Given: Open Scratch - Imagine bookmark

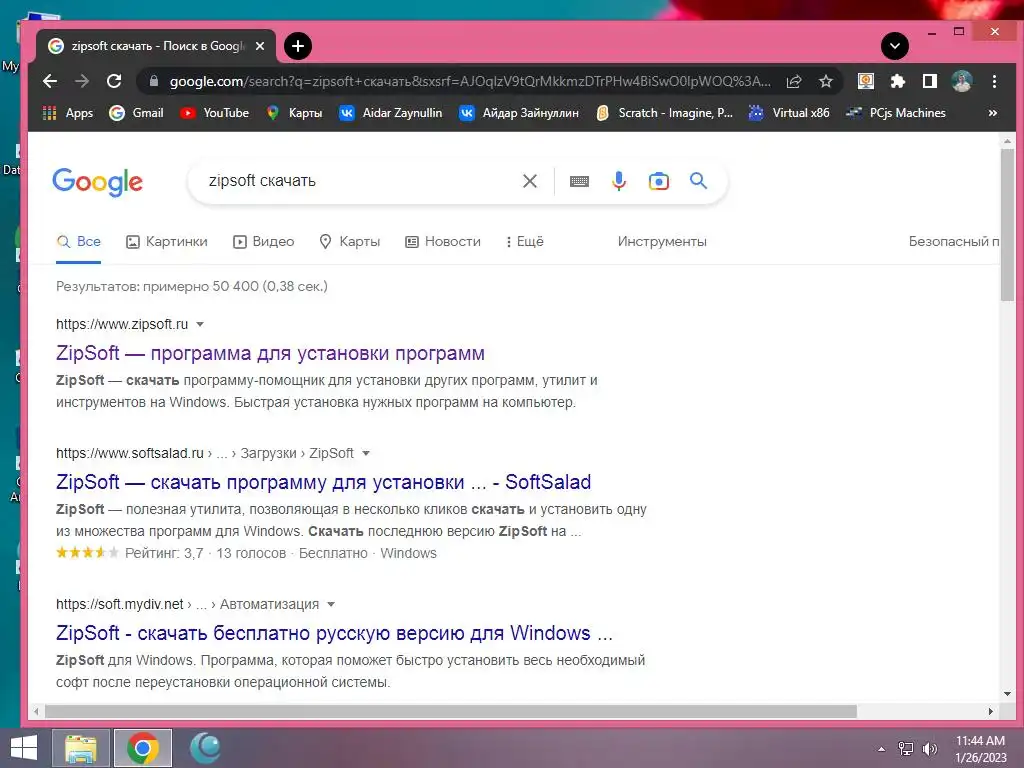Looking at the screenshot, I should [x=664, y=113].
